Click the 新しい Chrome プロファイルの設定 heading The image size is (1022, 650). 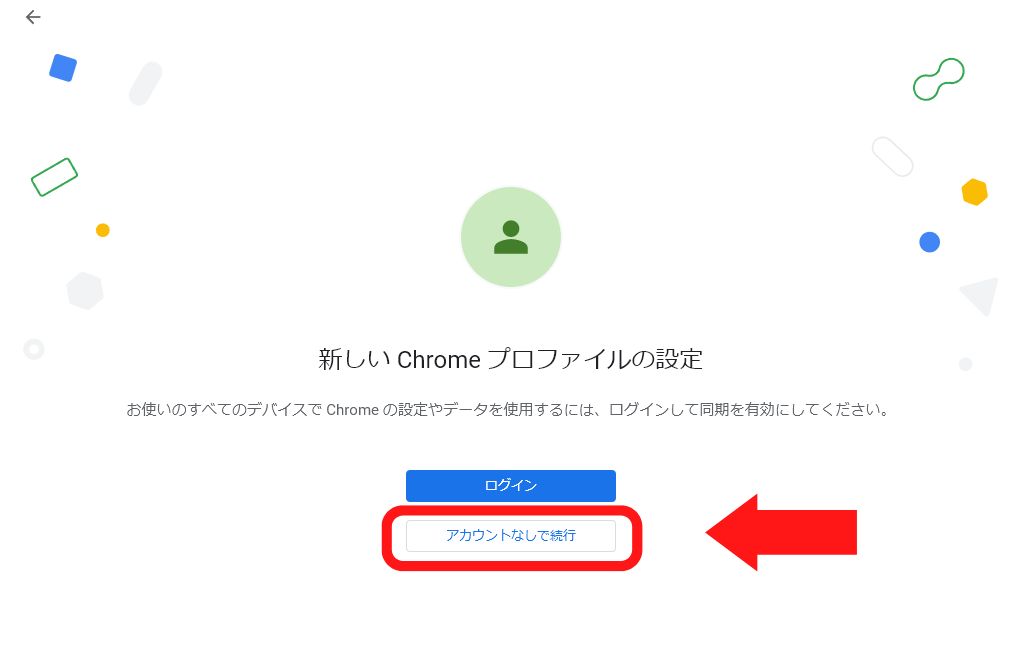[510, 359]
